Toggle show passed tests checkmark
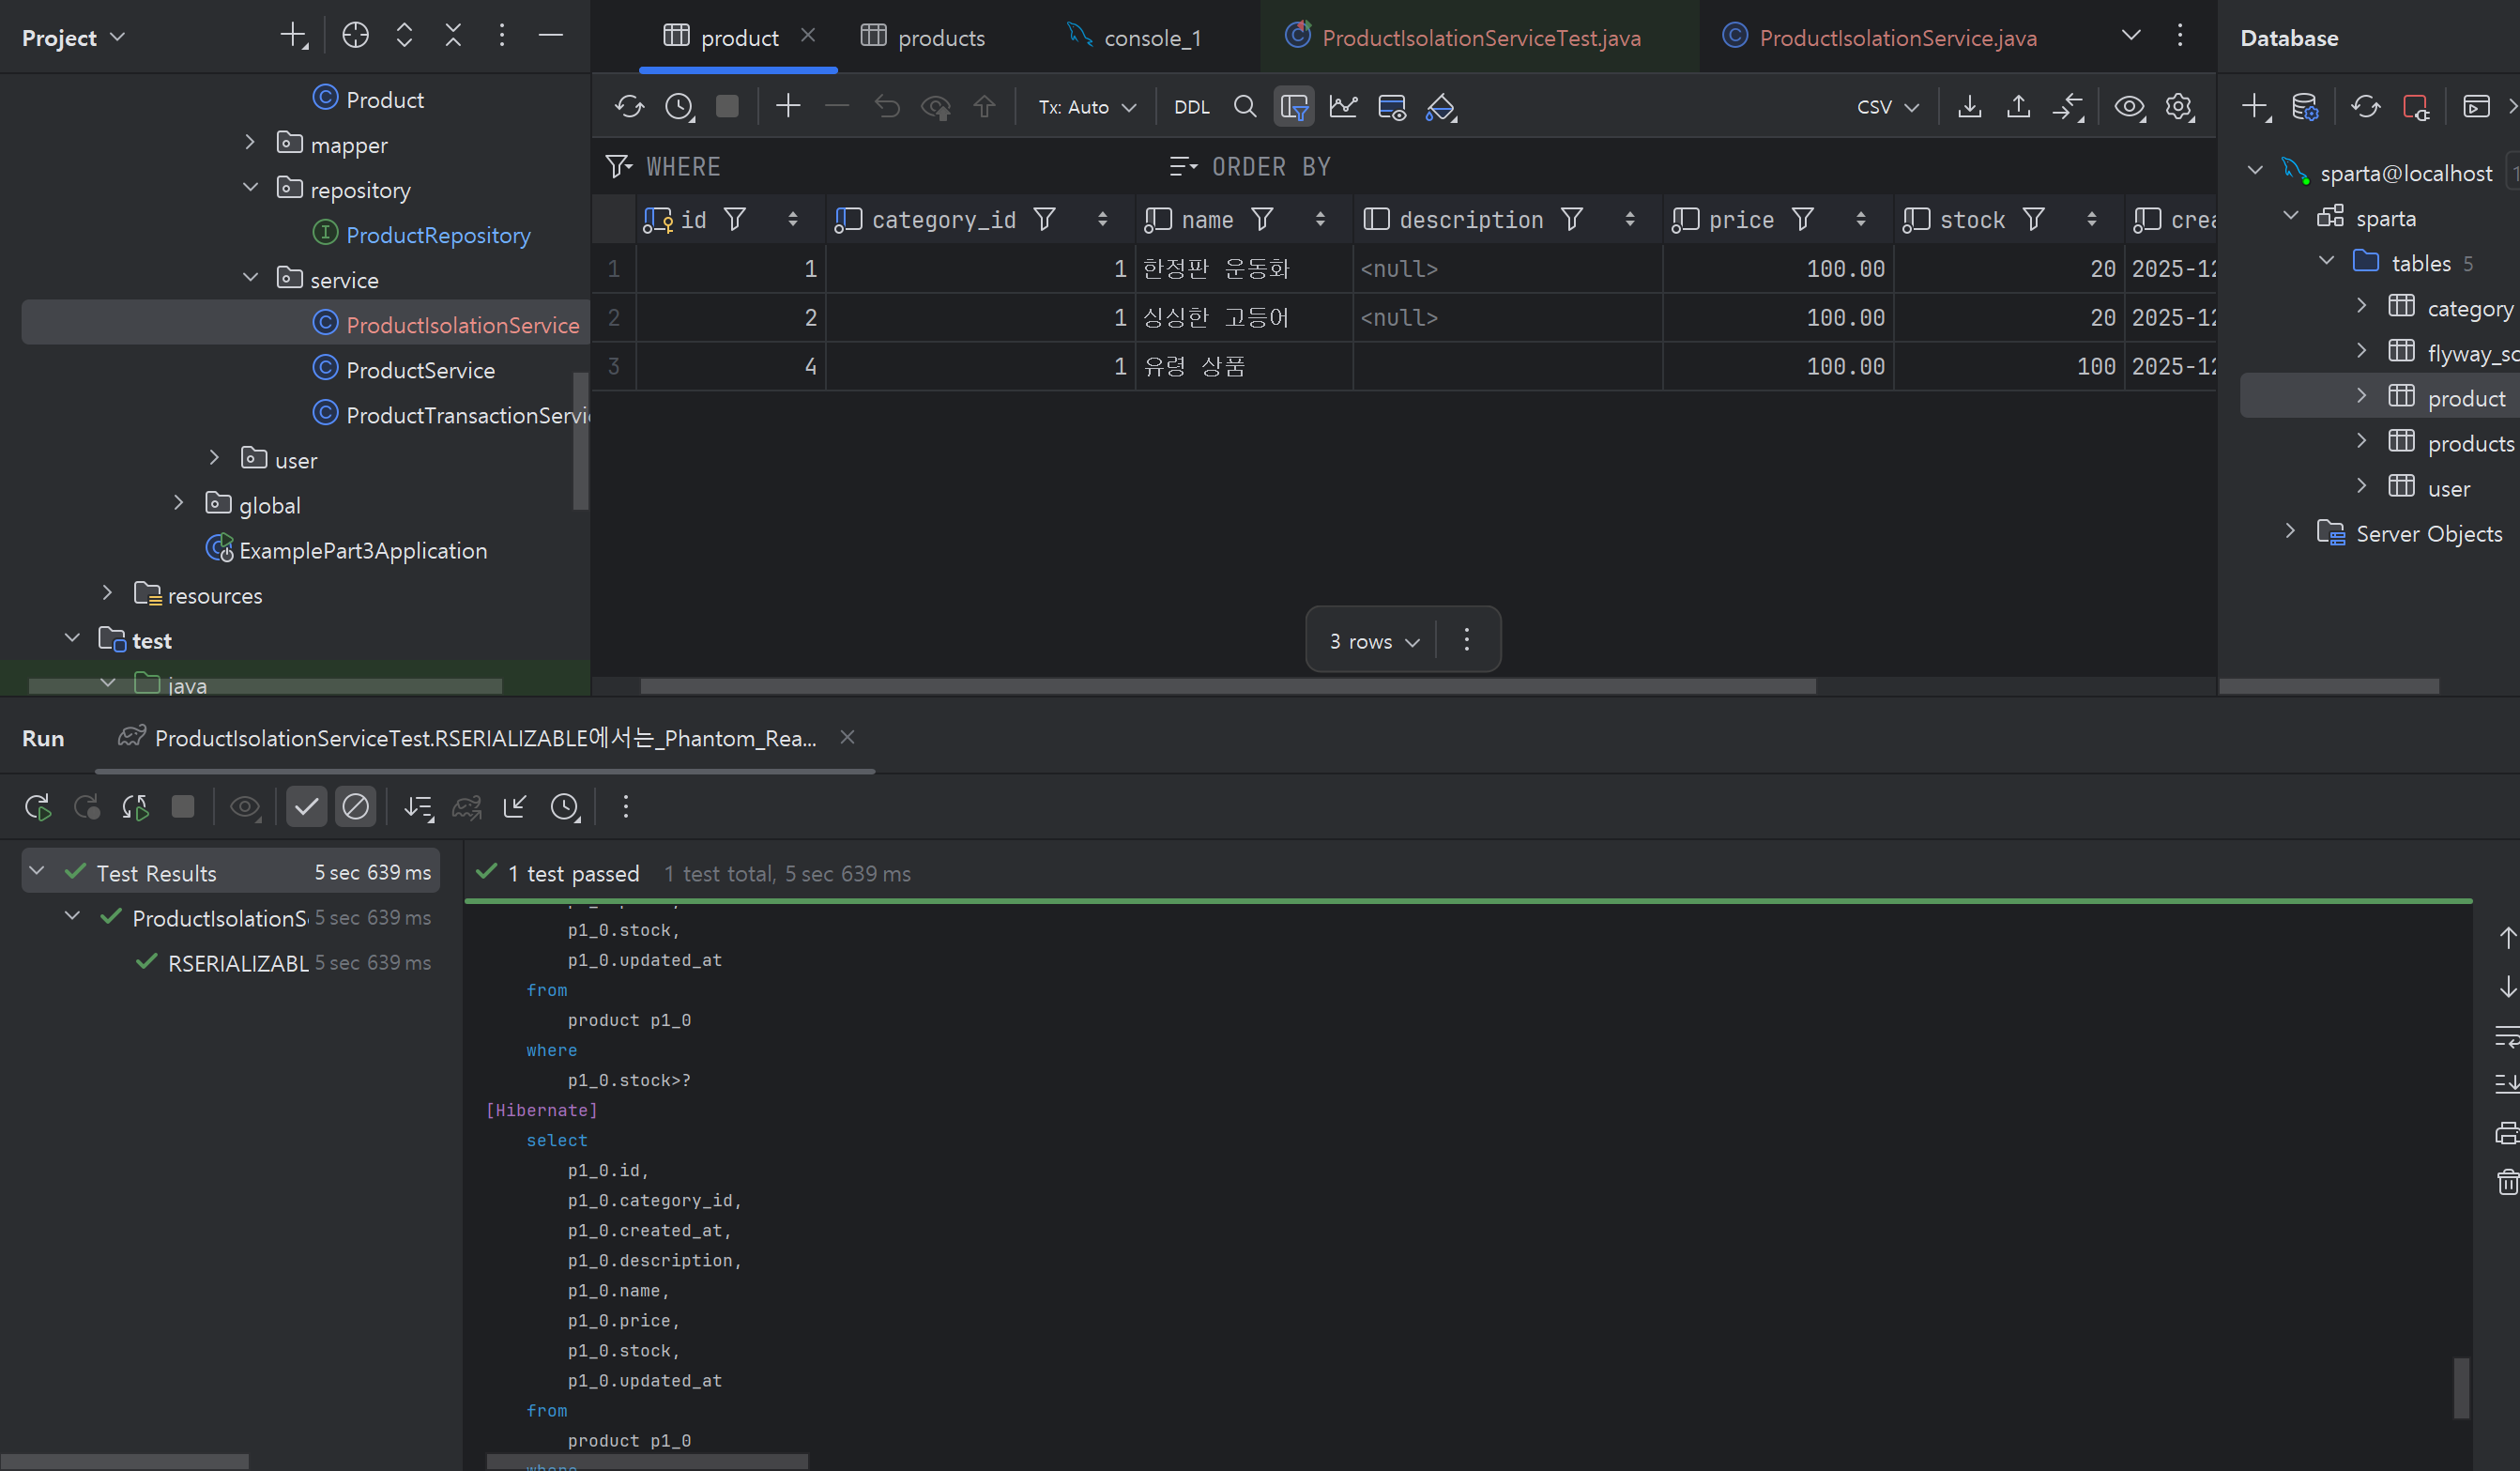 coord(306,806)
